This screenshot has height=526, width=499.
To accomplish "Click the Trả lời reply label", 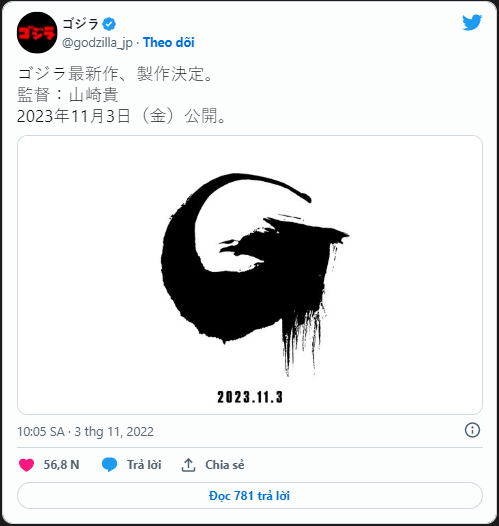I will 144,465.
